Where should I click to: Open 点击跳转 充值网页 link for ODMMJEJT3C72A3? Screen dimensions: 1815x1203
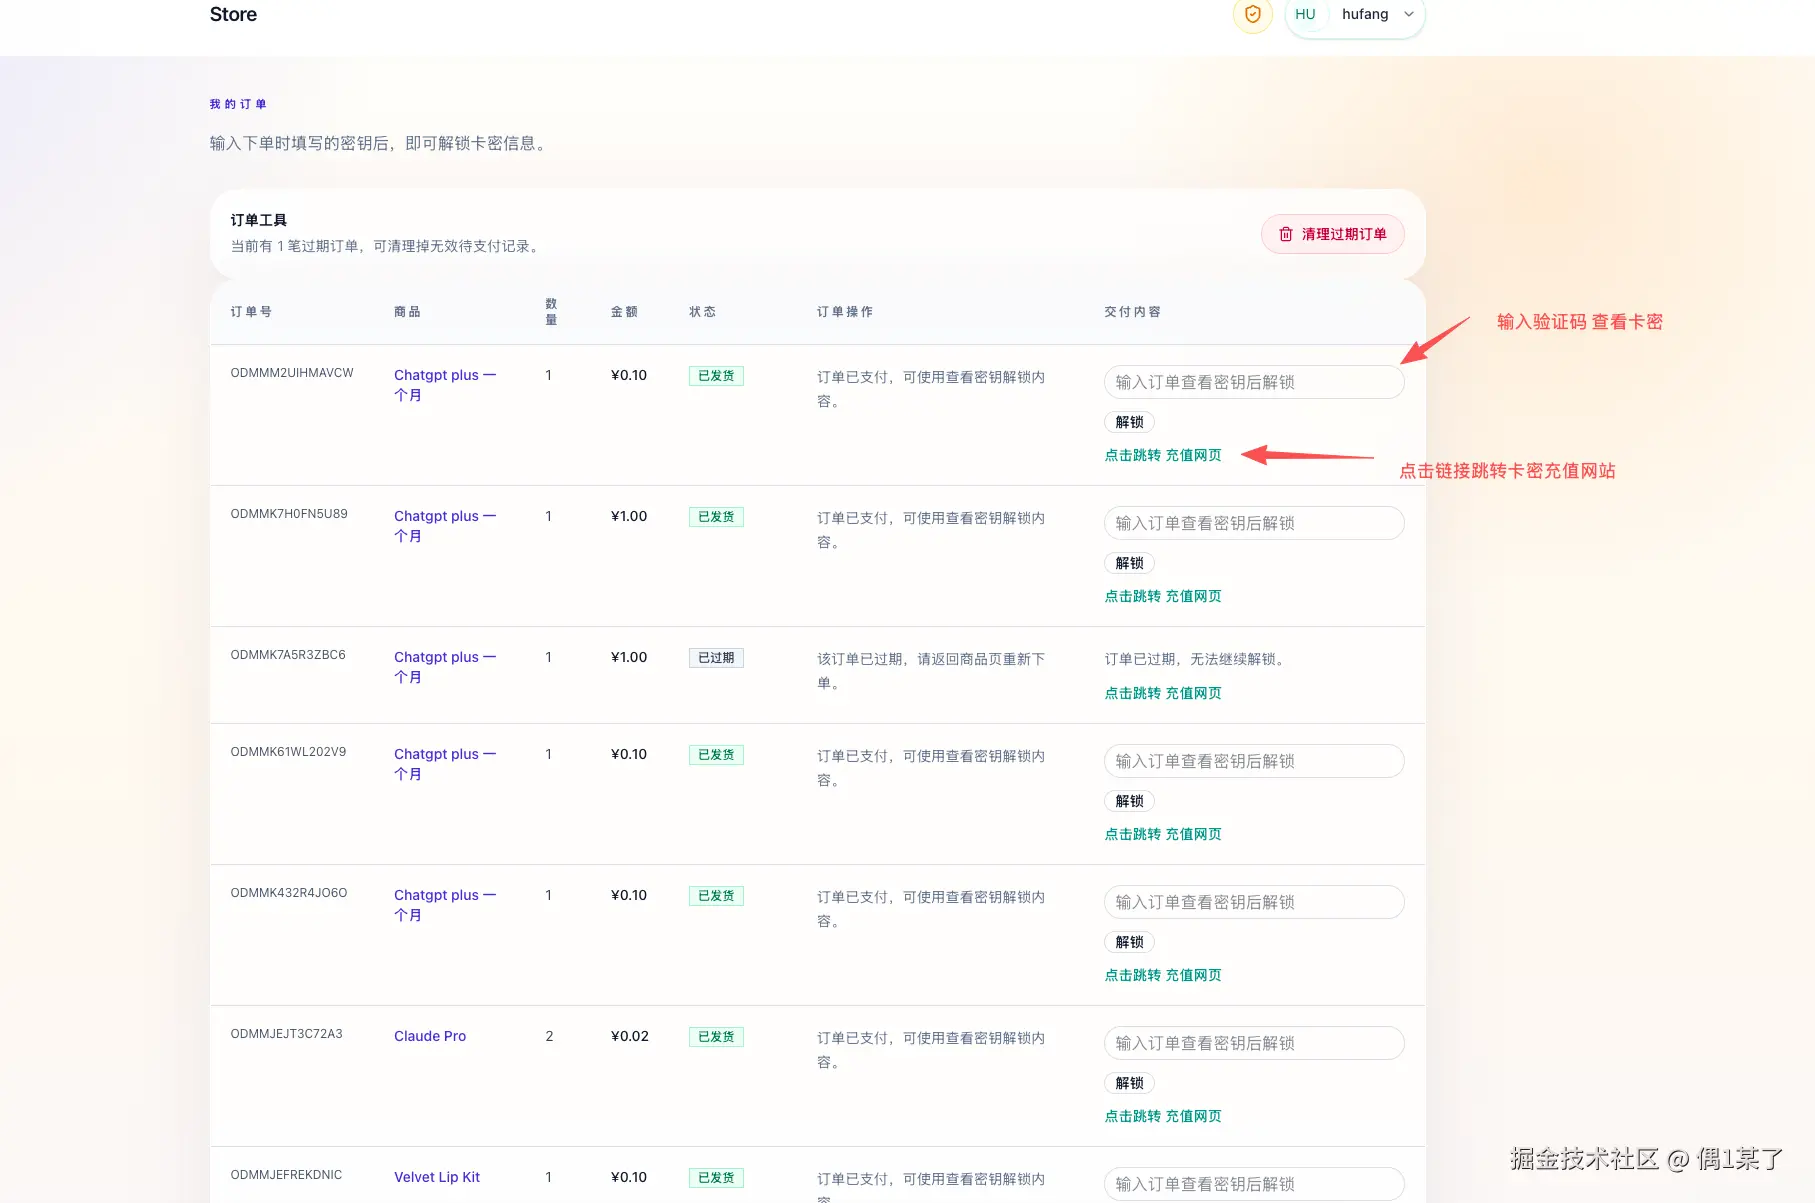(1163, 1116)
